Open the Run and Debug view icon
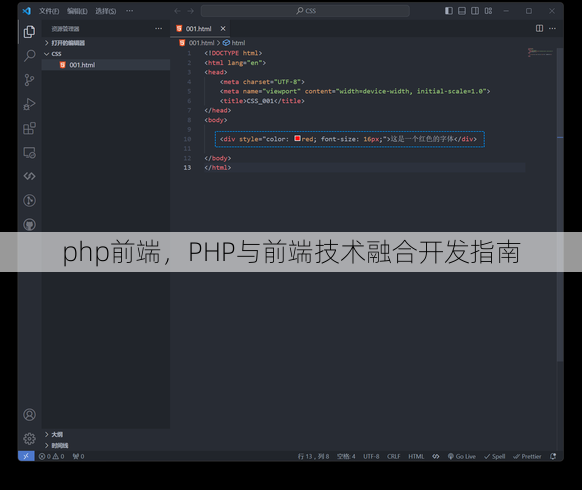 pos(29,104)
